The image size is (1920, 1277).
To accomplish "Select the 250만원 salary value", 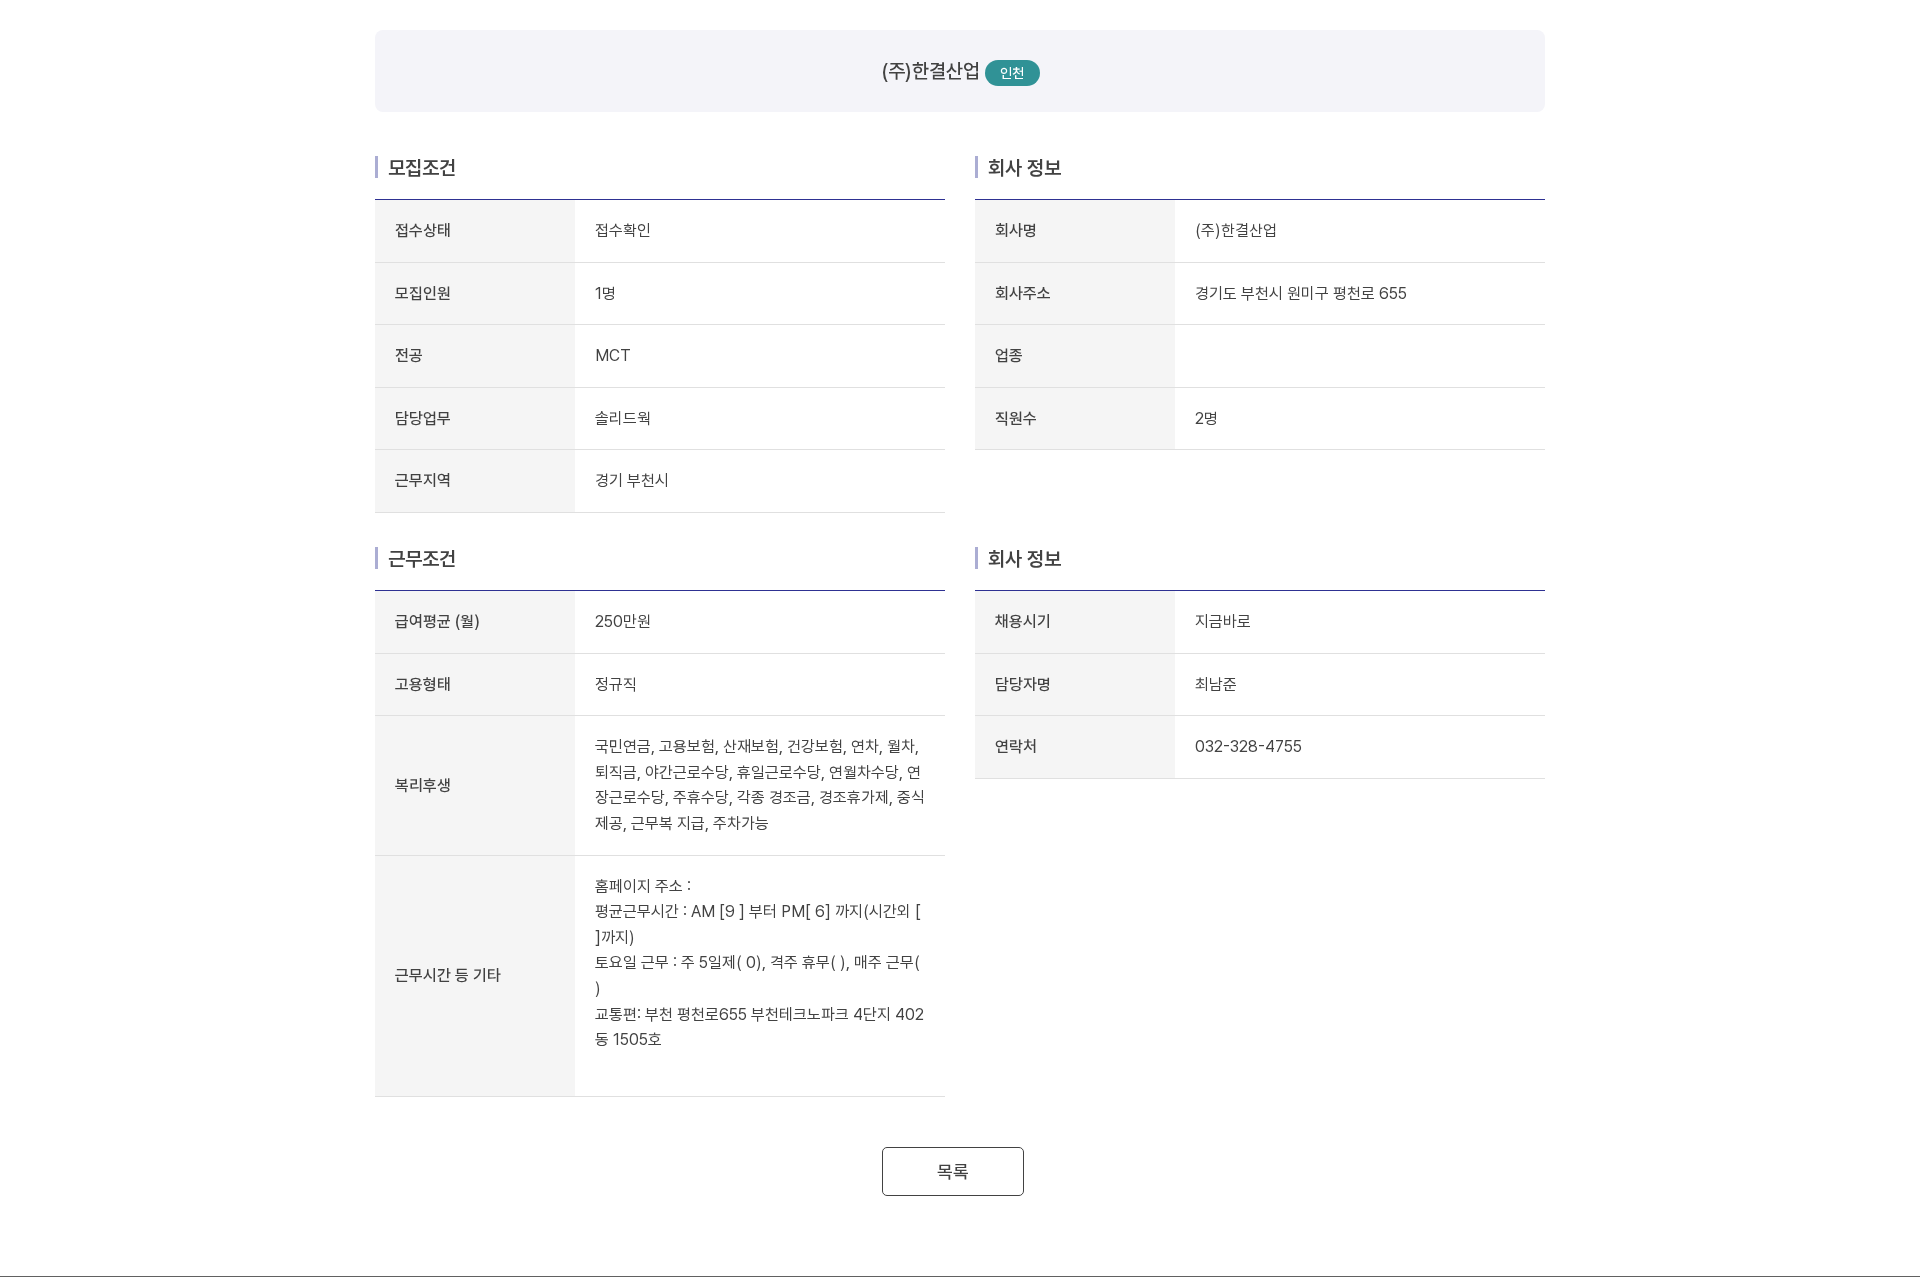I will pyautogui.click(x=623, y=621).
